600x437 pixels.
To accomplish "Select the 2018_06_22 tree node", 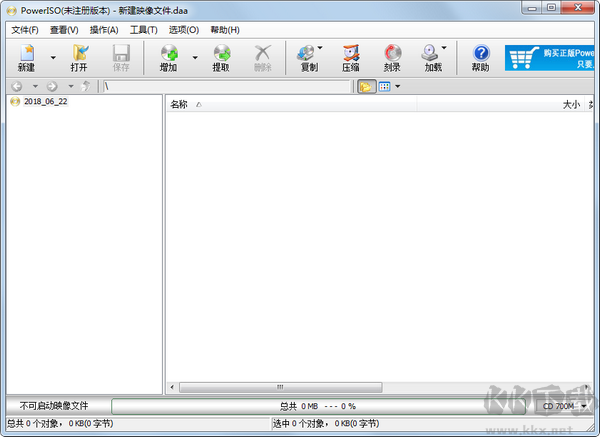I will point(46,101).
